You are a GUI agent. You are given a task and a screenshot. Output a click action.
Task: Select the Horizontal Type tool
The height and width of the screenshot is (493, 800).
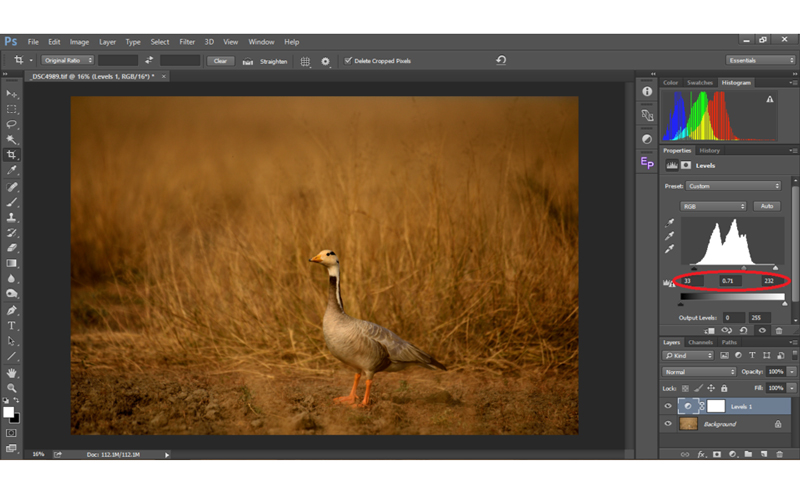(x=12, y=326)
